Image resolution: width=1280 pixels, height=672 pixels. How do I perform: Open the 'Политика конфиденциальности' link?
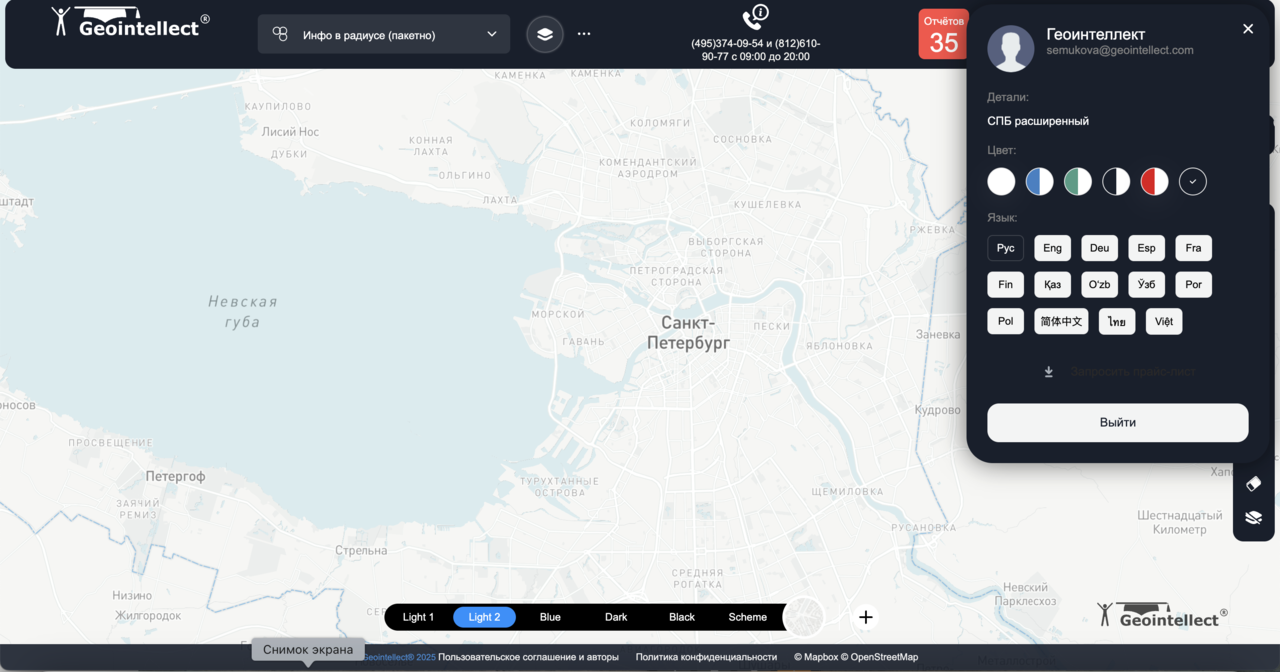coord(706,657)
